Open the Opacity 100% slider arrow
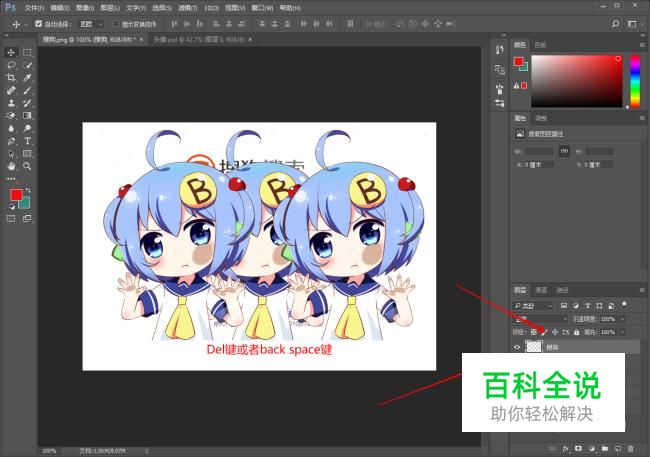Image resolution: width=650 pixels, height=457 pixels. pos(623,319)
